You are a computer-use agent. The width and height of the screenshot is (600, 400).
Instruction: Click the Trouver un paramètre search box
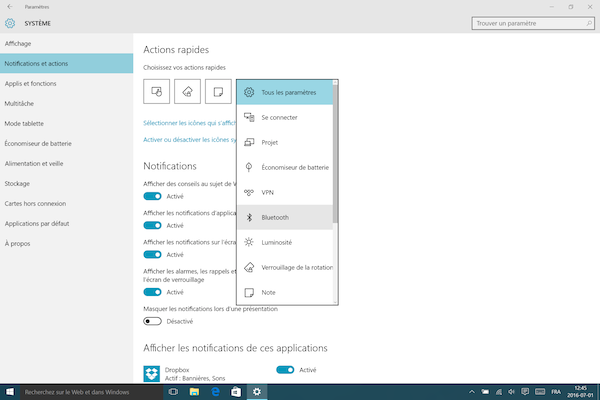[x=533, y=23]
